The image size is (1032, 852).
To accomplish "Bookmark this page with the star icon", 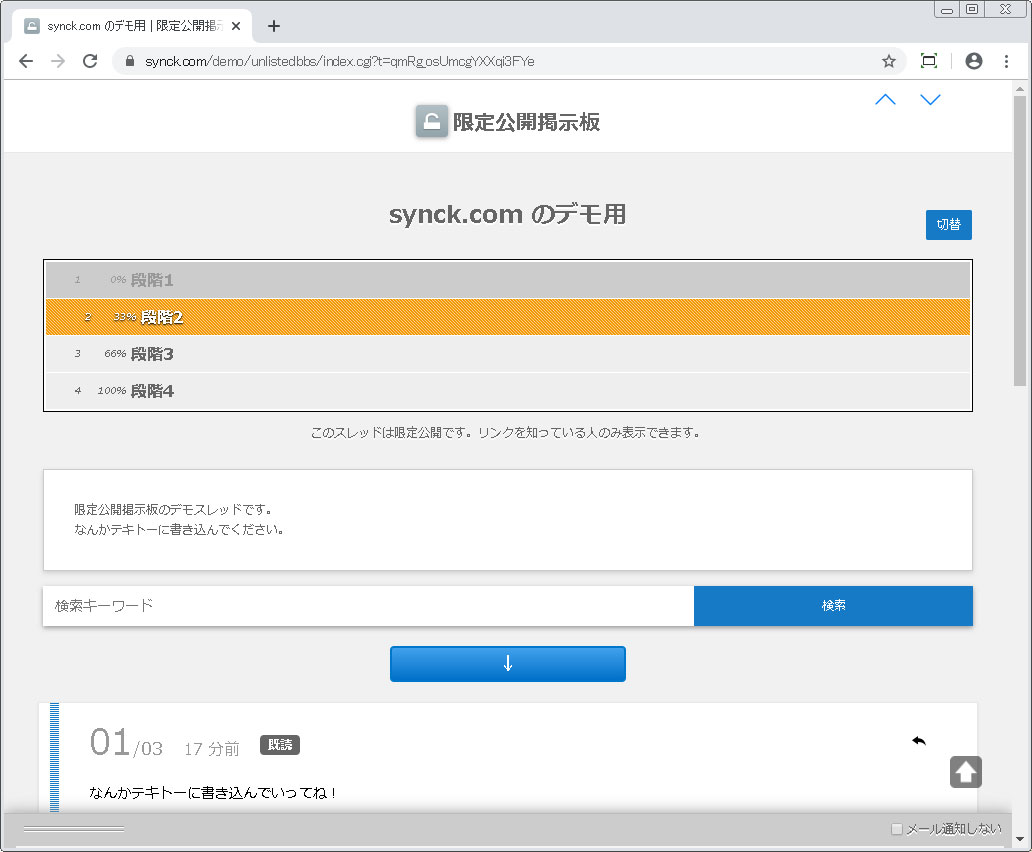I will click(x=889, y=61).
